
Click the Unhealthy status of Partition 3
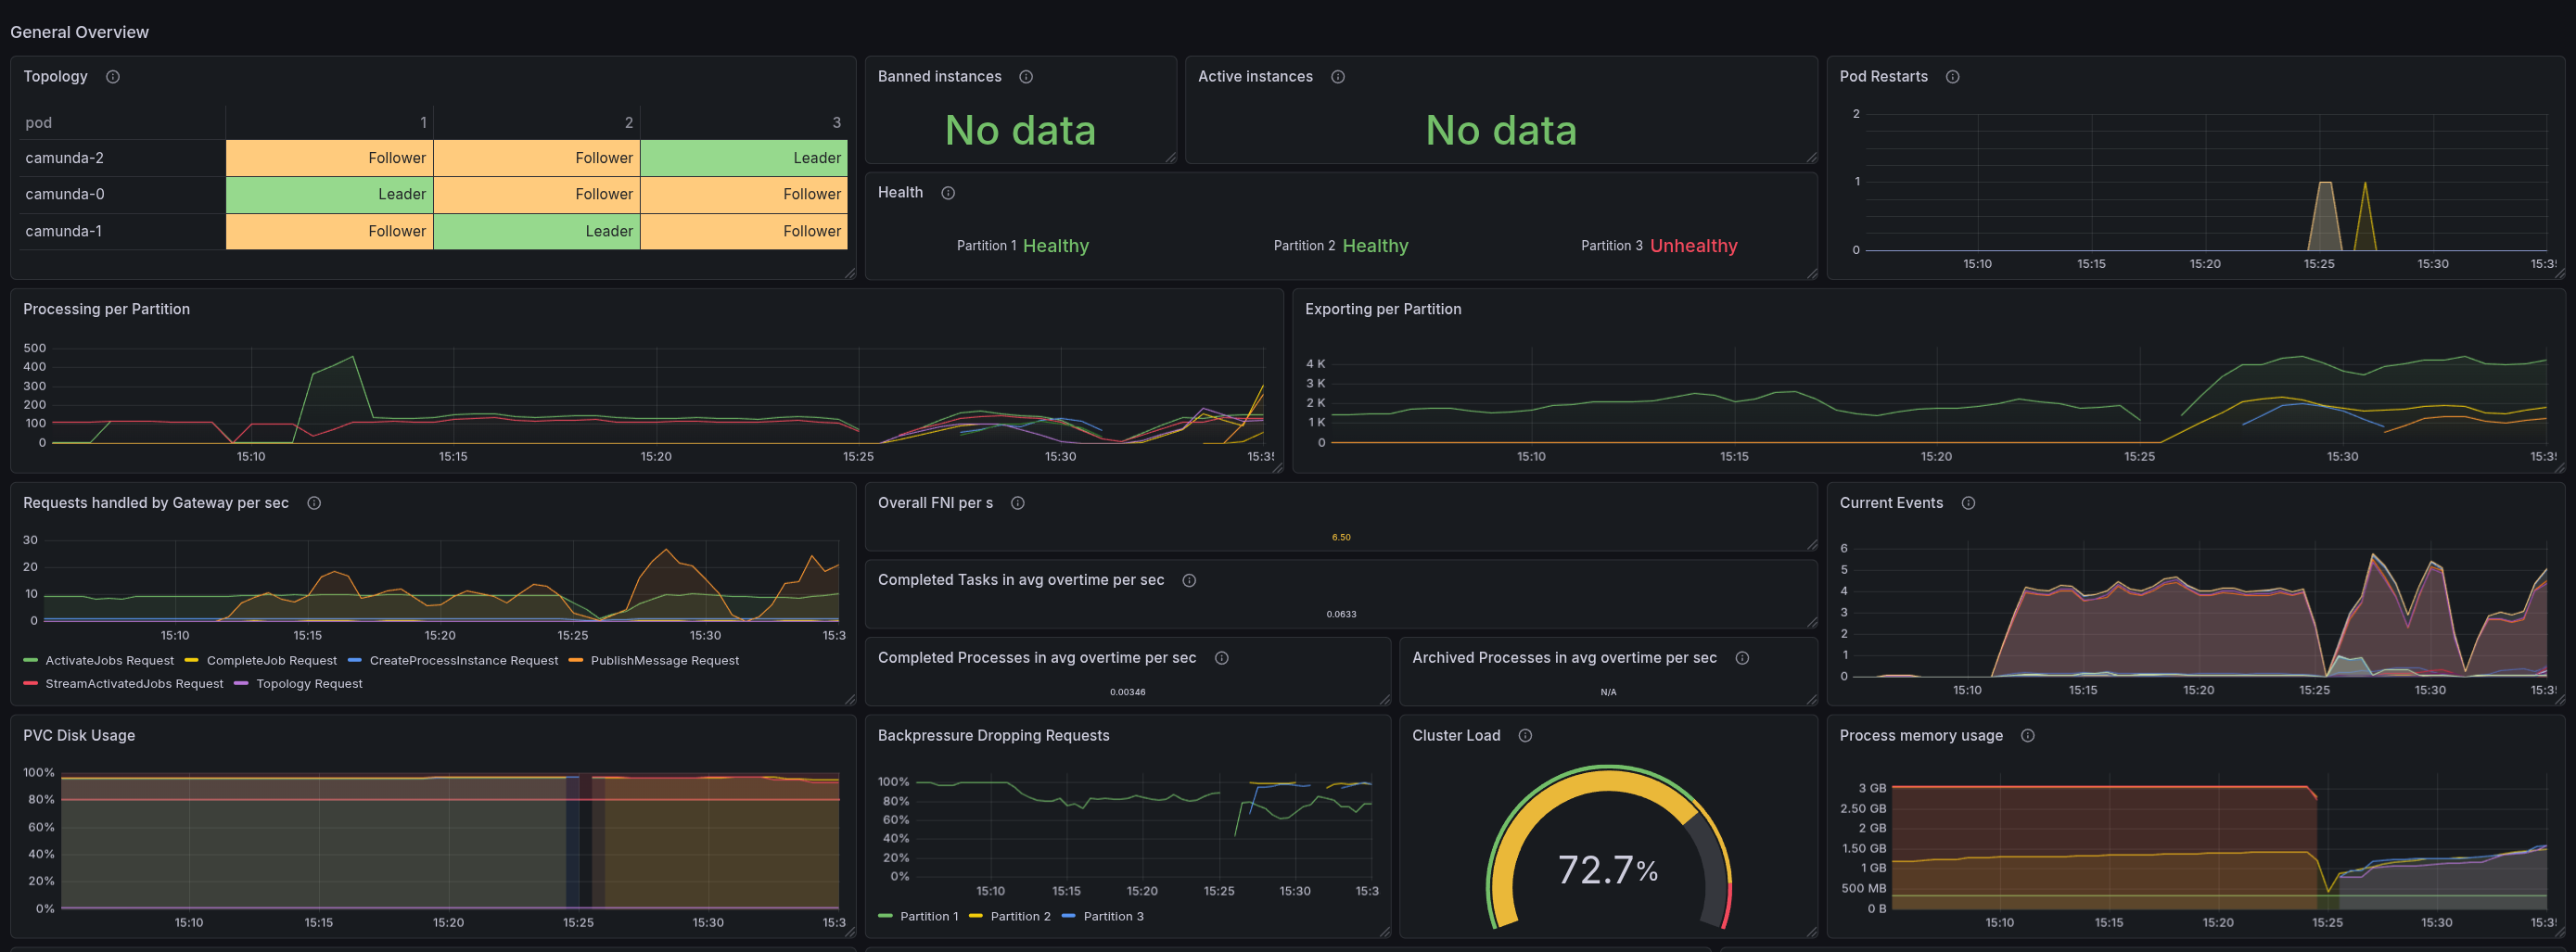(x=1693, y=246)
